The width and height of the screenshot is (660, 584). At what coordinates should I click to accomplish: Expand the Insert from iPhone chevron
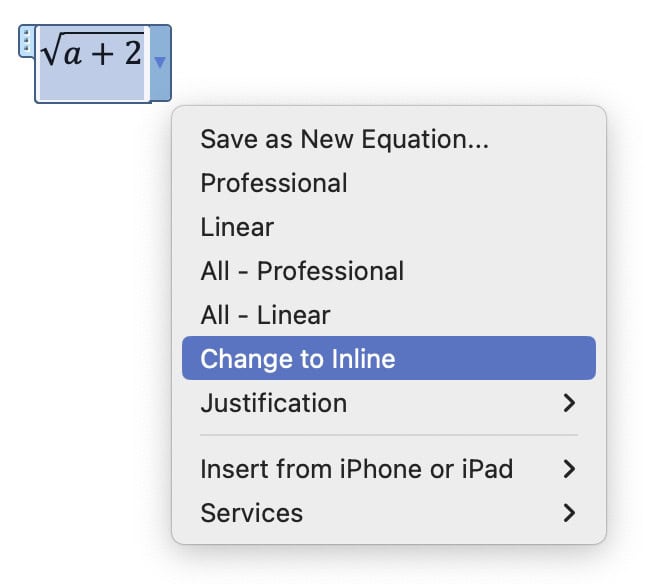569,469
